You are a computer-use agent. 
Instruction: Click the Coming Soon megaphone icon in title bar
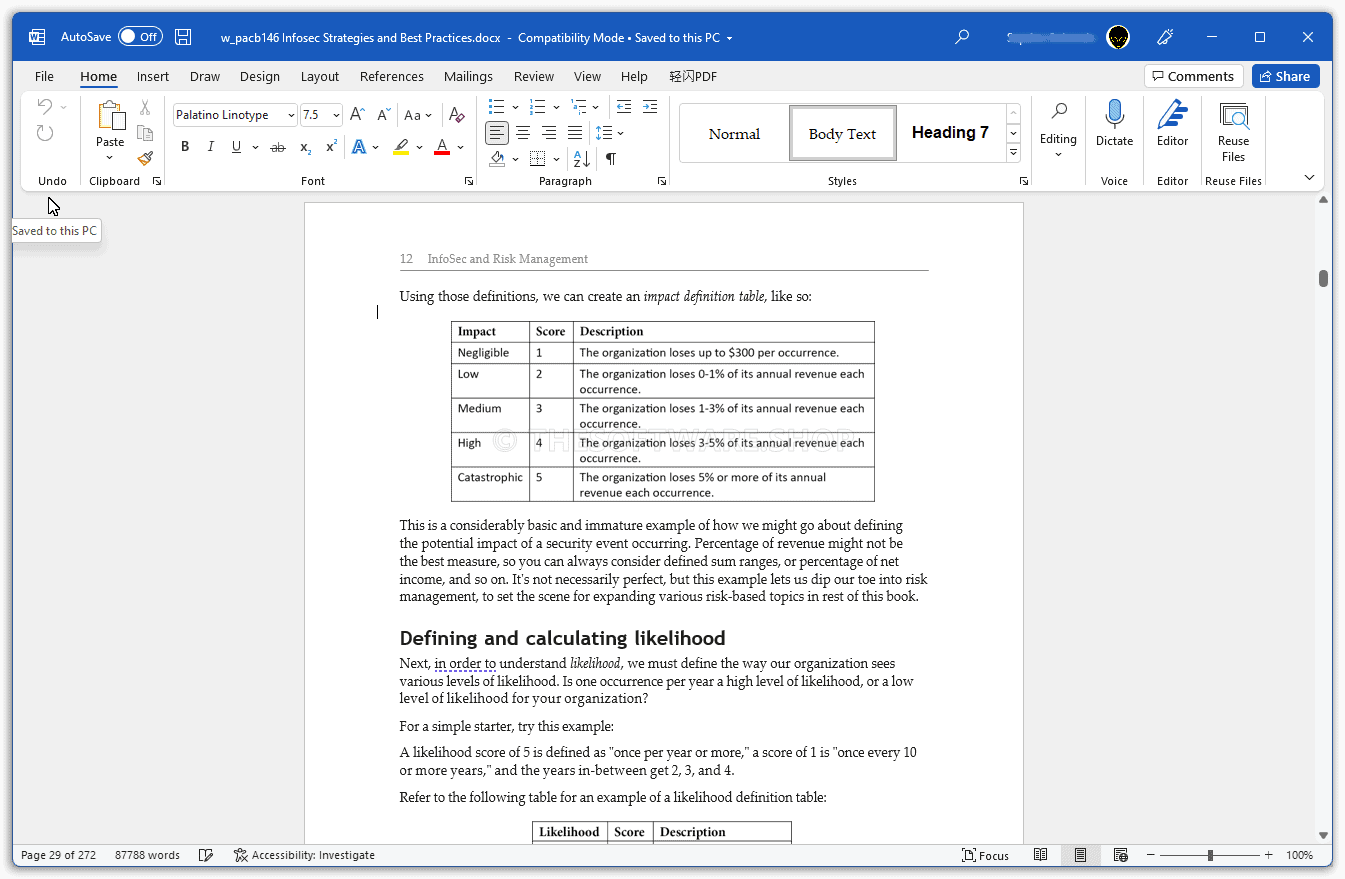(1165, 37)
